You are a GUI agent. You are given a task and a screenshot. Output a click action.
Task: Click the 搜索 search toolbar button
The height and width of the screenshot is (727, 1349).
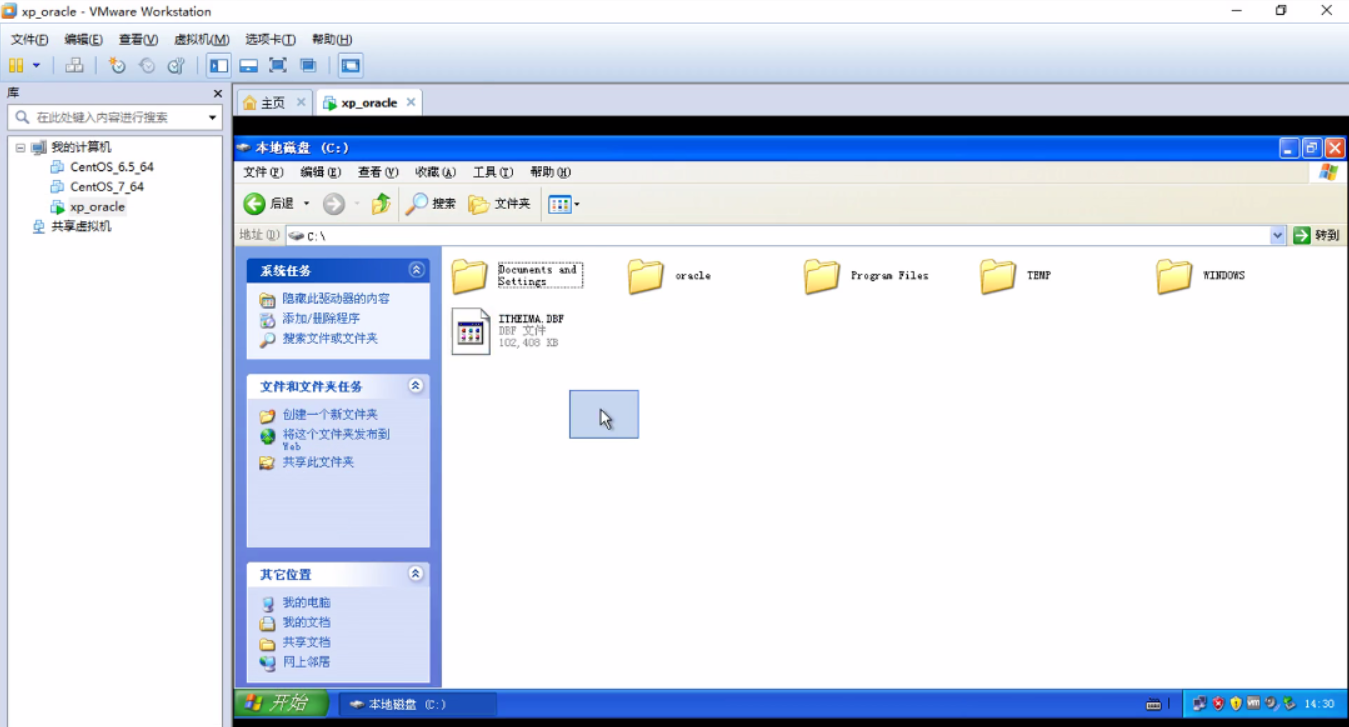[431, 204]
